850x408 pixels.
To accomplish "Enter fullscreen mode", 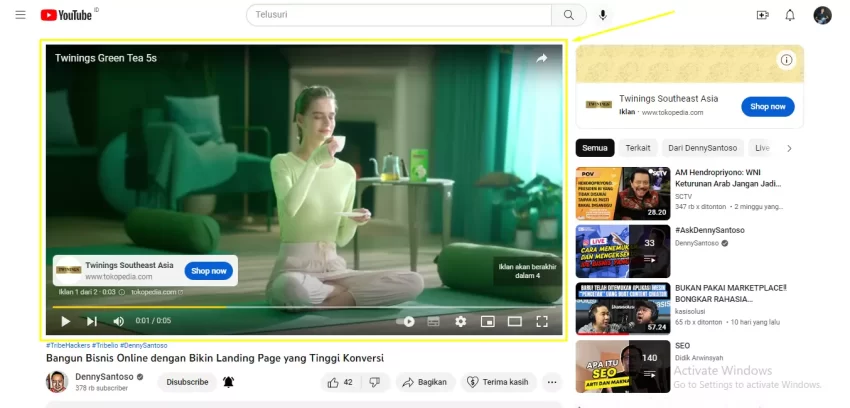I will click(x=542, y=321).
